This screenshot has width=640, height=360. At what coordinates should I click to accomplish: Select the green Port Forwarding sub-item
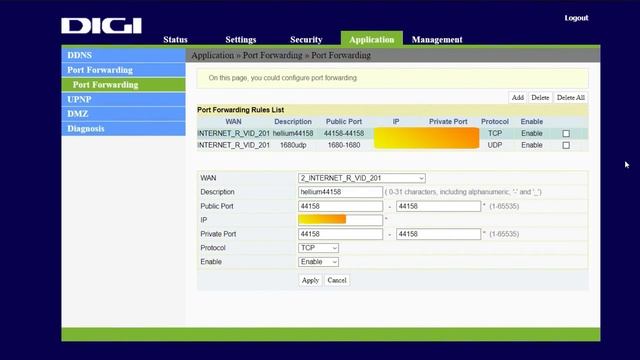[x=123, y=84]
